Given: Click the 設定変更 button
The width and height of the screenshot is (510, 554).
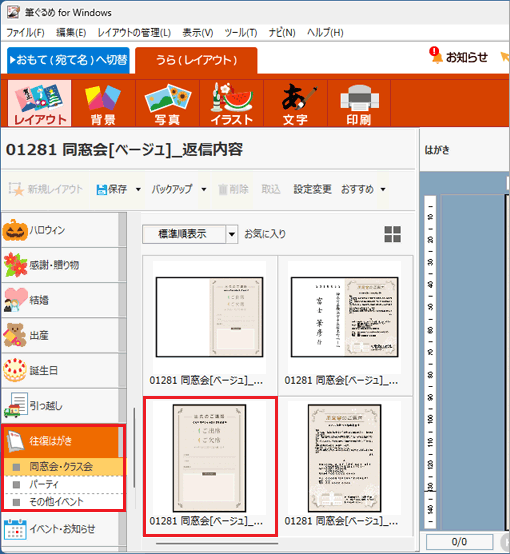Looking at the screenshot, I should (x=312, y=189).
